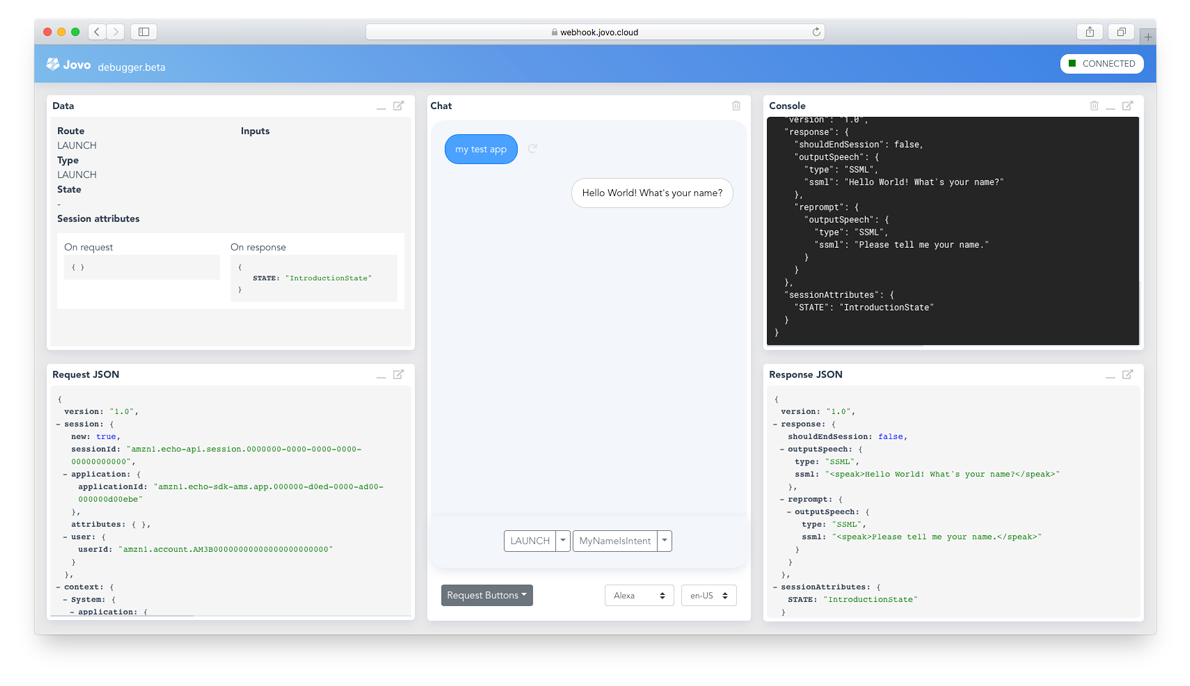Click the shouldEndSession false value in Response JSON
1190x686 pixels.
coord(891,436)
